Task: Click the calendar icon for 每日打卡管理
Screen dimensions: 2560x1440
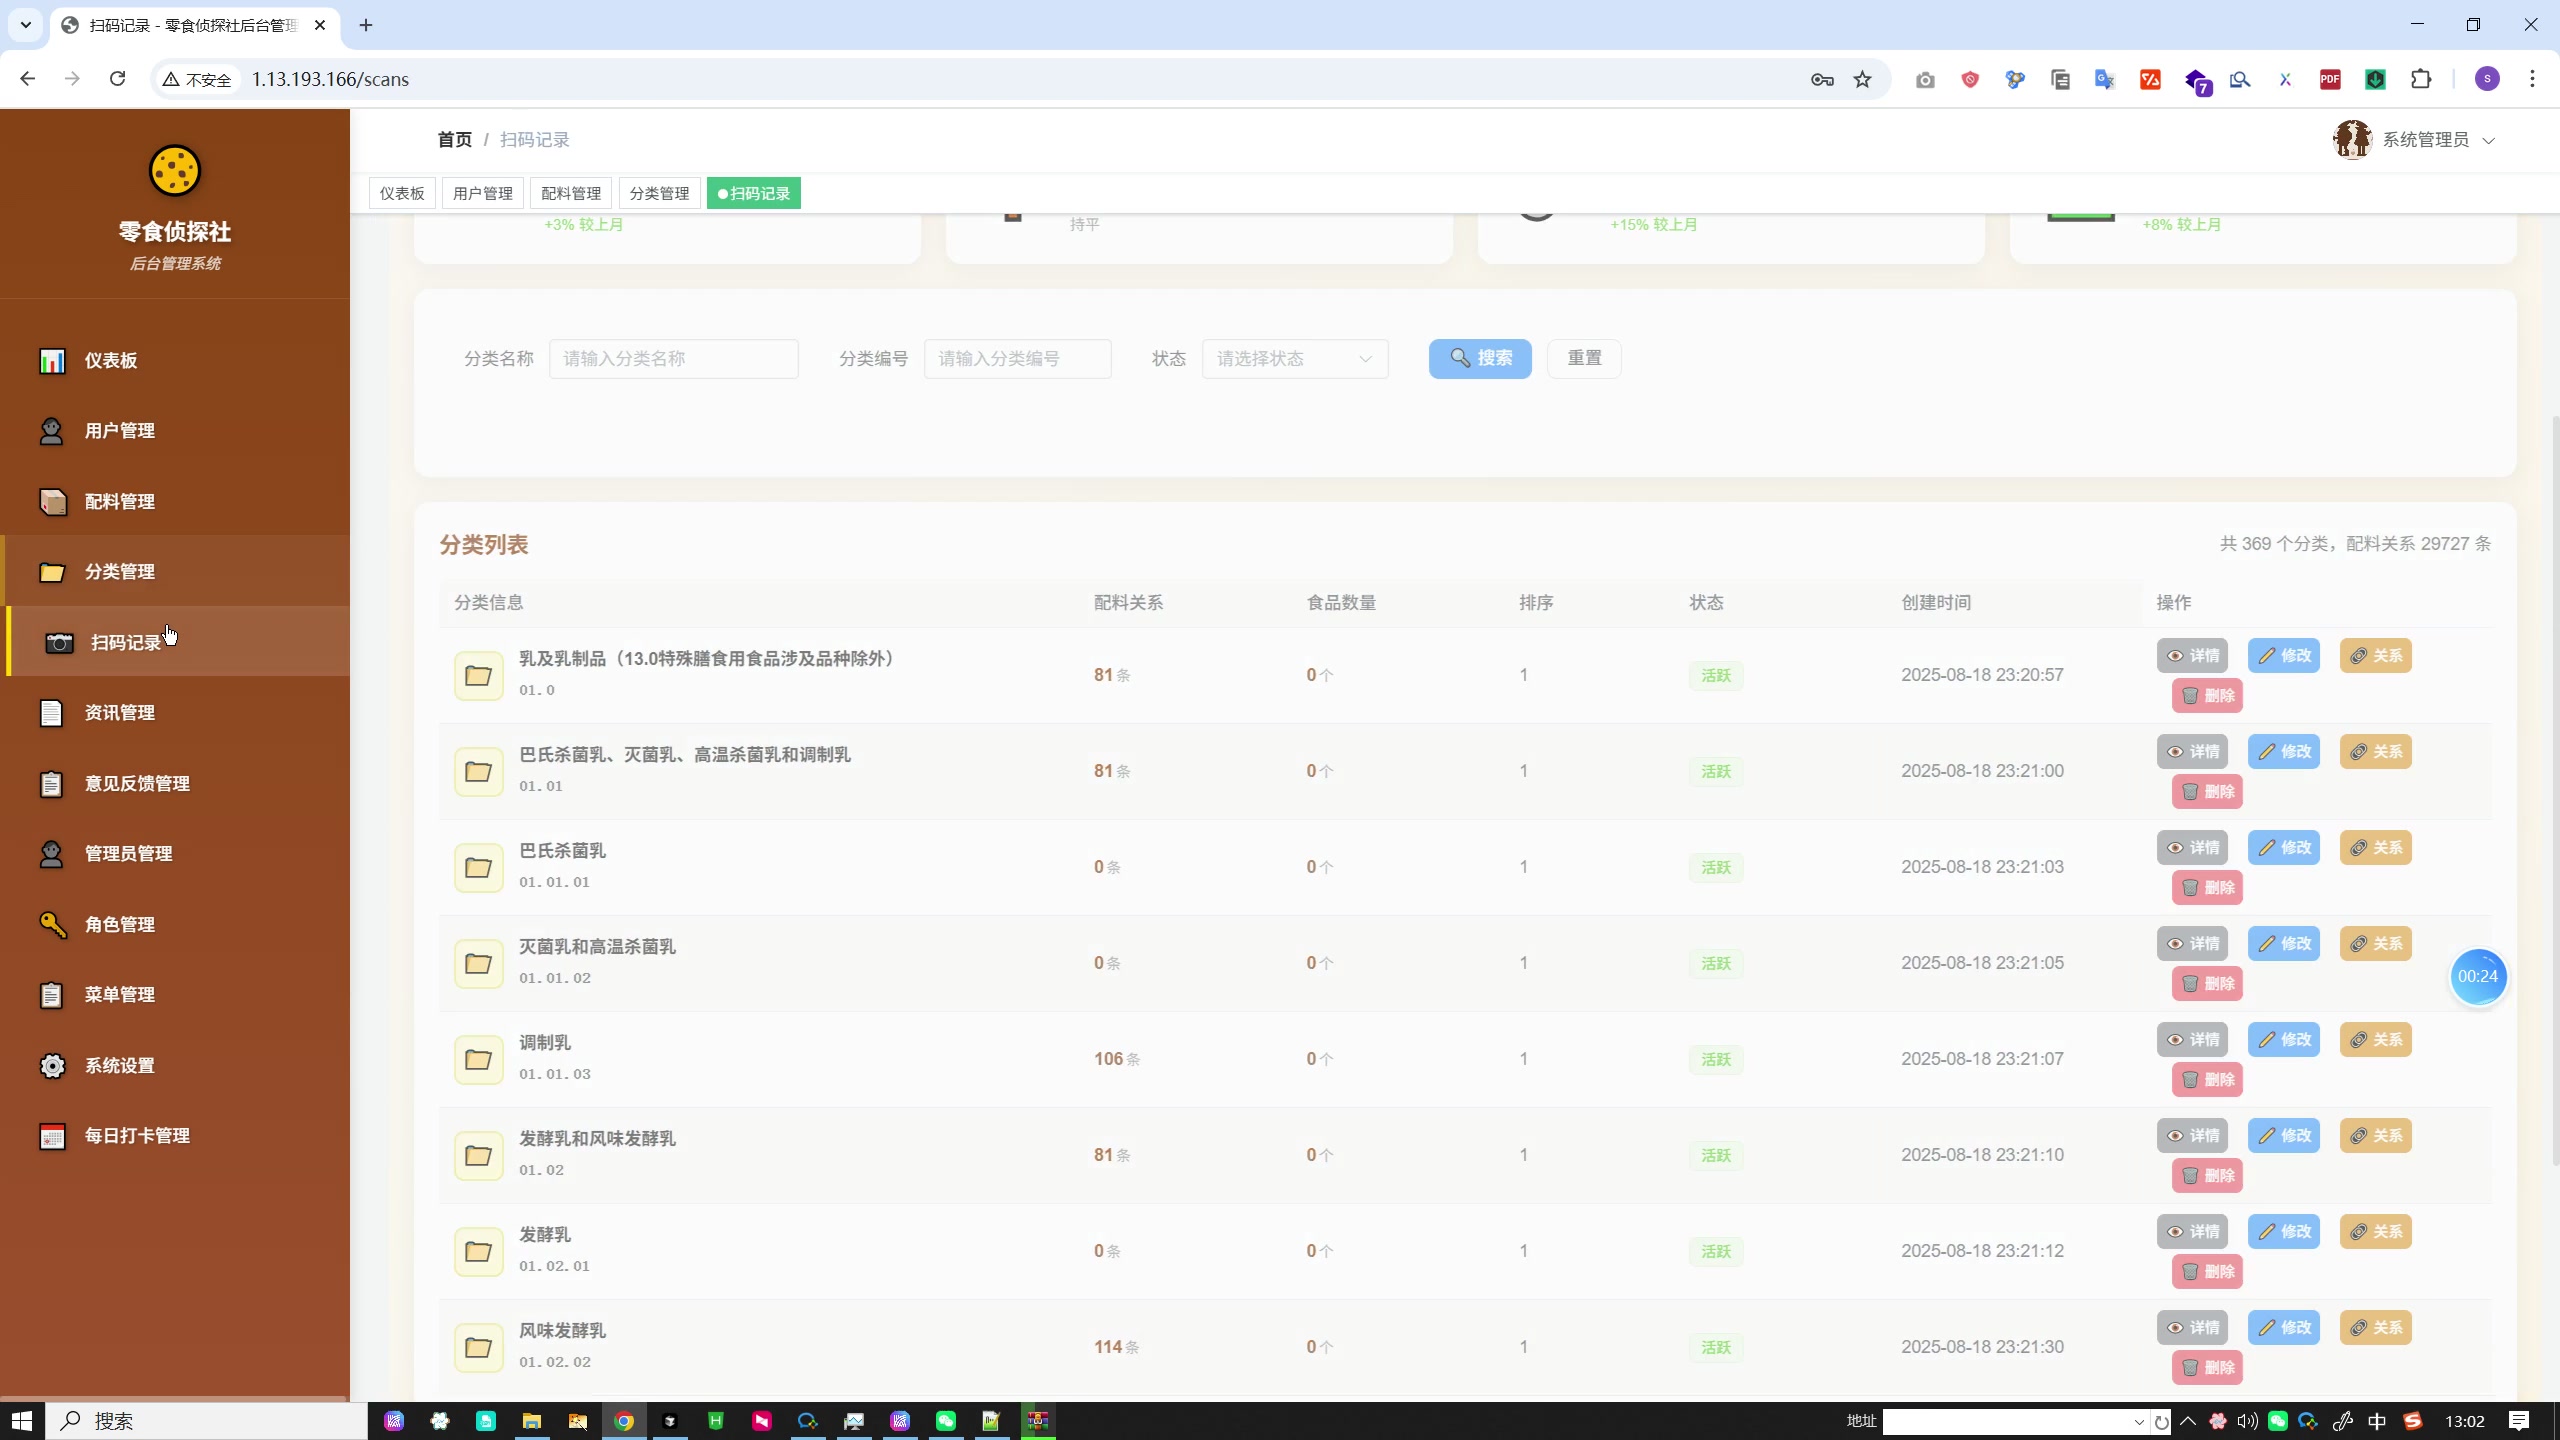Action: [x=53, y=1136]
